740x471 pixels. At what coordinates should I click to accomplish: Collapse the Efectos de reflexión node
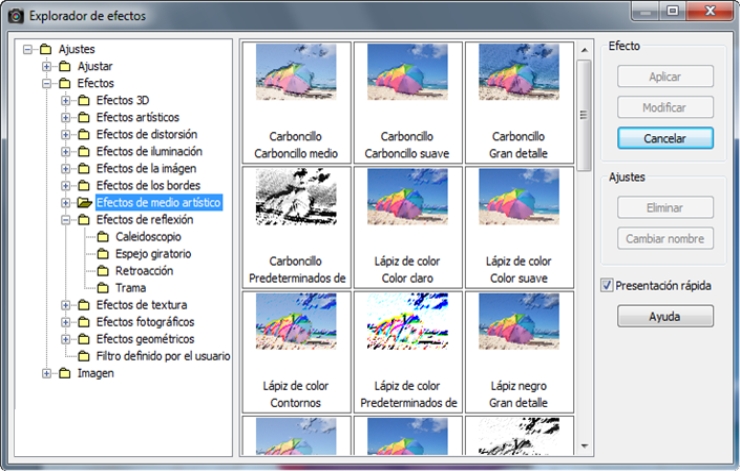click(66, 220)
